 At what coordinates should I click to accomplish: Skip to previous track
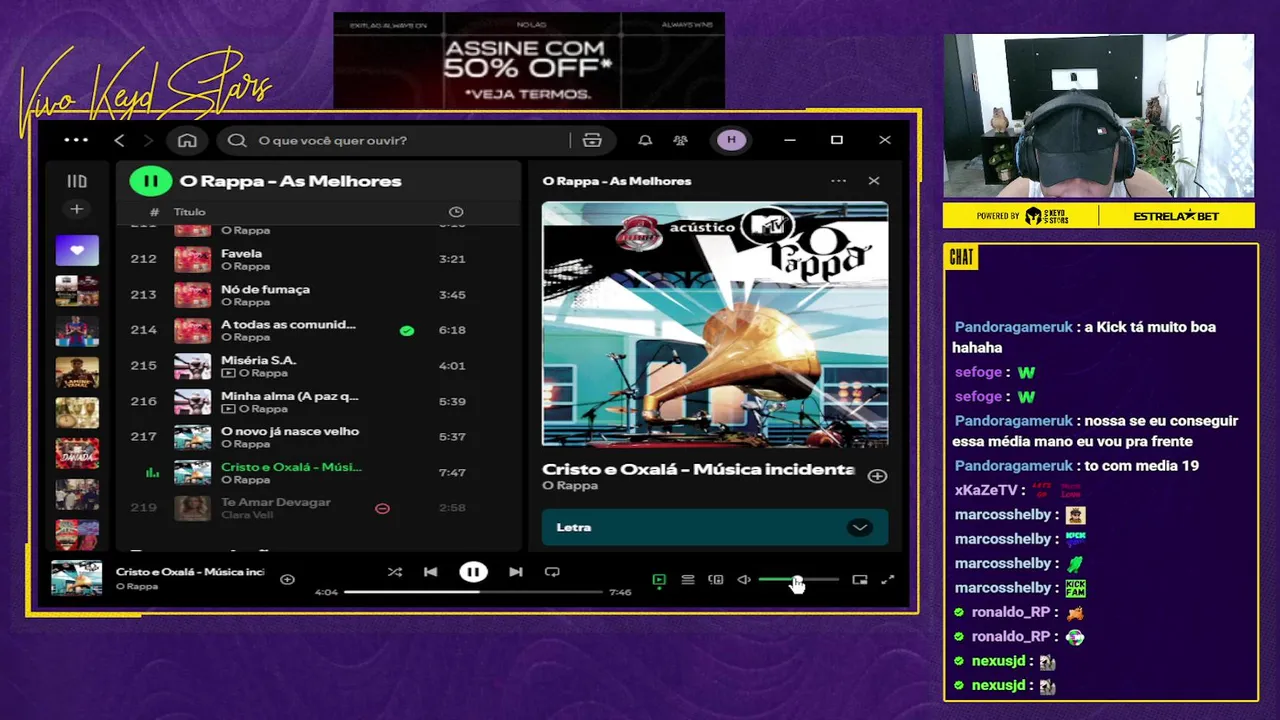click(x=430, y=572)
